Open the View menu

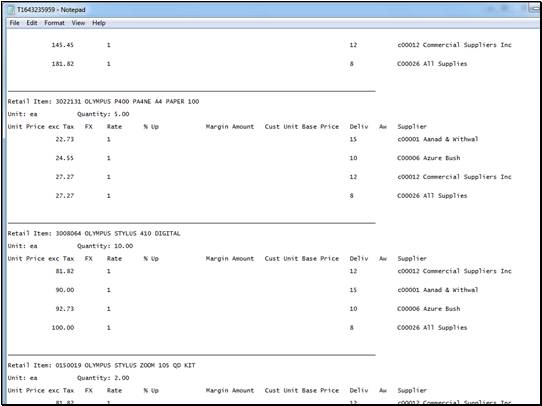coord(78,23)
